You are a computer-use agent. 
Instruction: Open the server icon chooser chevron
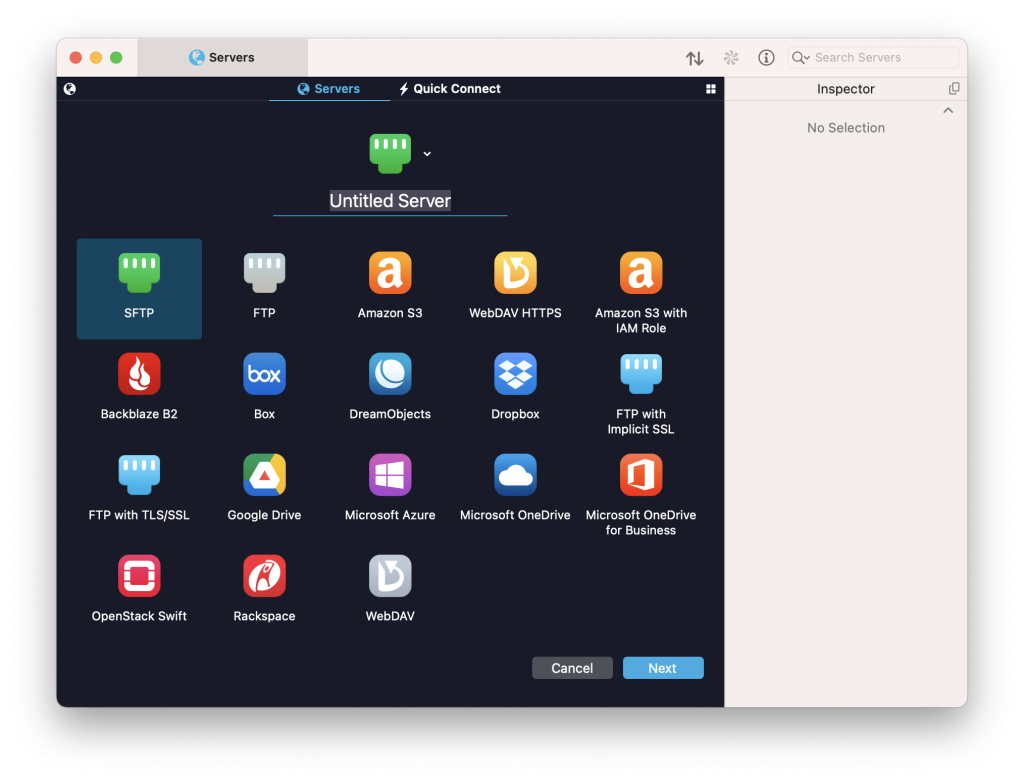427,154
